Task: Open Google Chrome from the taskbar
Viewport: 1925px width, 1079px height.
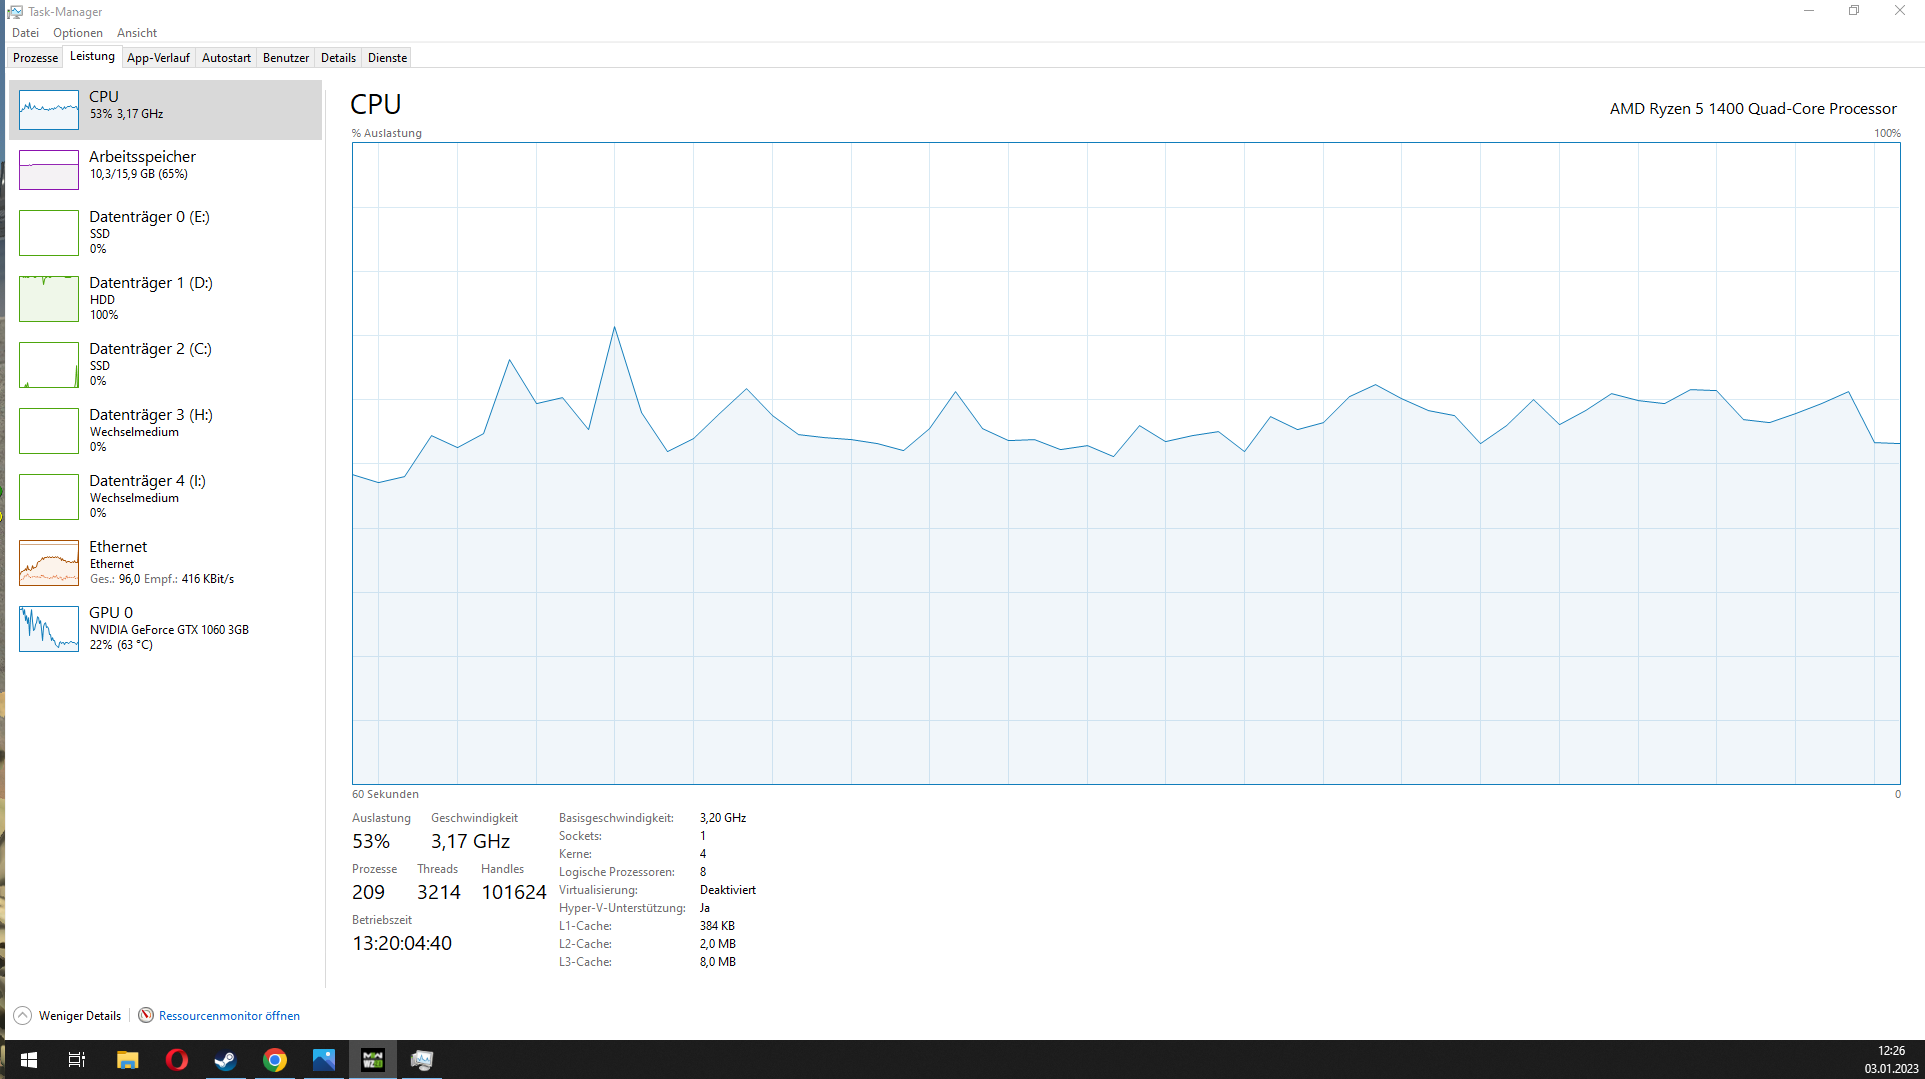Action: pos(274,1060)
